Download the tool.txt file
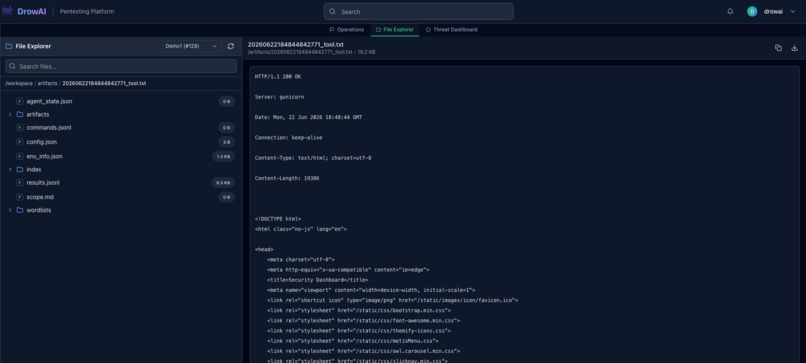The image size is (806, 363). (794, 48)
